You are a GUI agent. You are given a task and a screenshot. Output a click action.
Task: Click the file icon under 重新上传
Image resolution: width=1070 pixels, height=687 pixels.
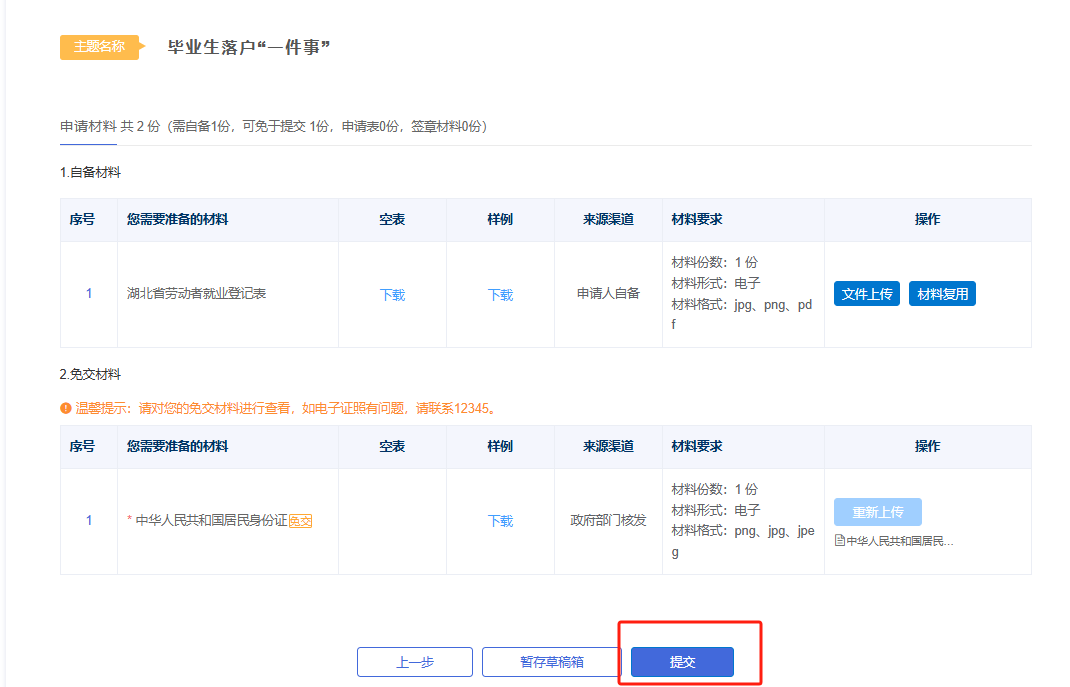[x=840, y=541]
